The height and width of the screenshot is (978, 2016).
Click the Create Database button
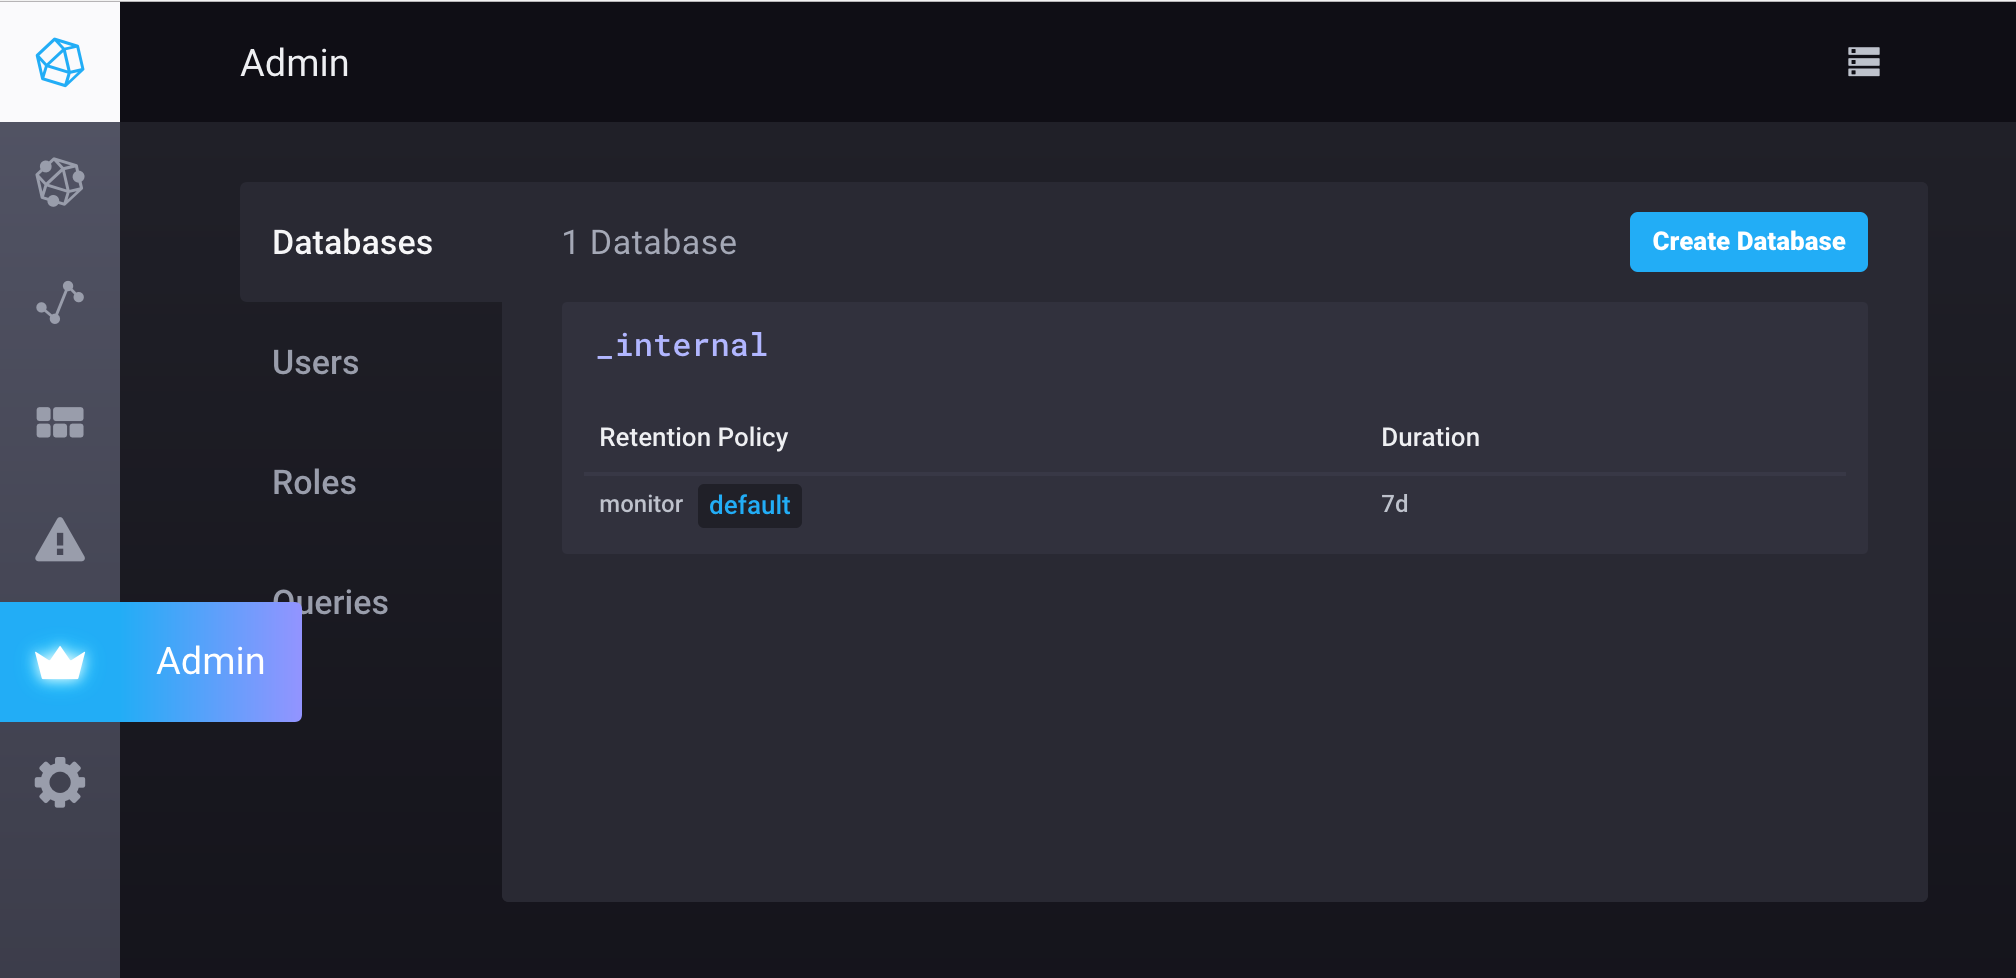[1748, 241]
